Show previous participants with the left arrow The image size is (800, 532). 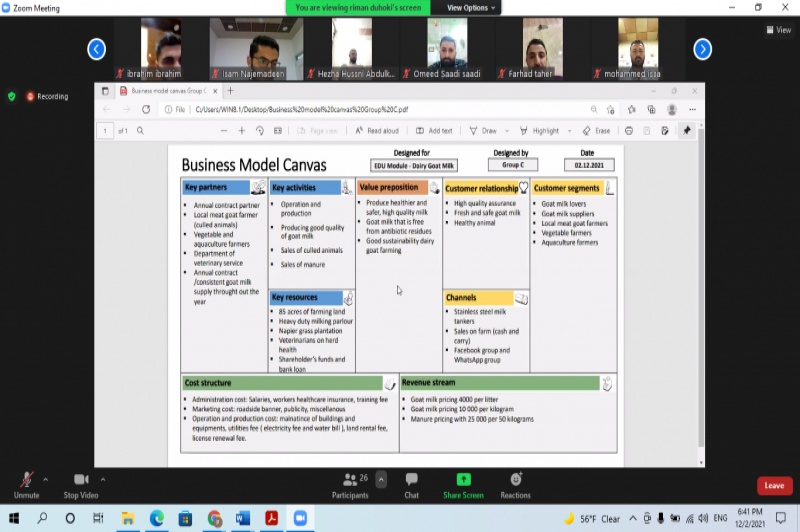click(x=97, y=48)
